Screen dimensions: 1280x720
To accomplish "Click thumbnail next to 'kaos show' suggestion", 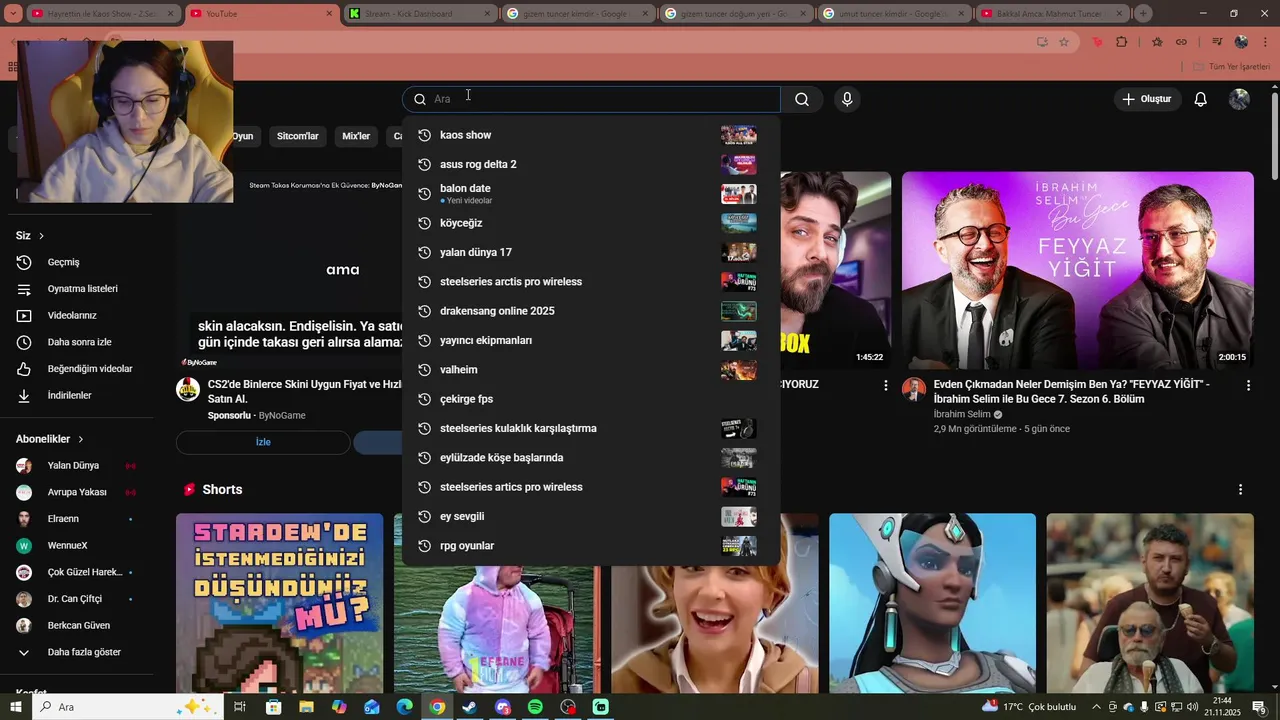I will tap(739, 135).
